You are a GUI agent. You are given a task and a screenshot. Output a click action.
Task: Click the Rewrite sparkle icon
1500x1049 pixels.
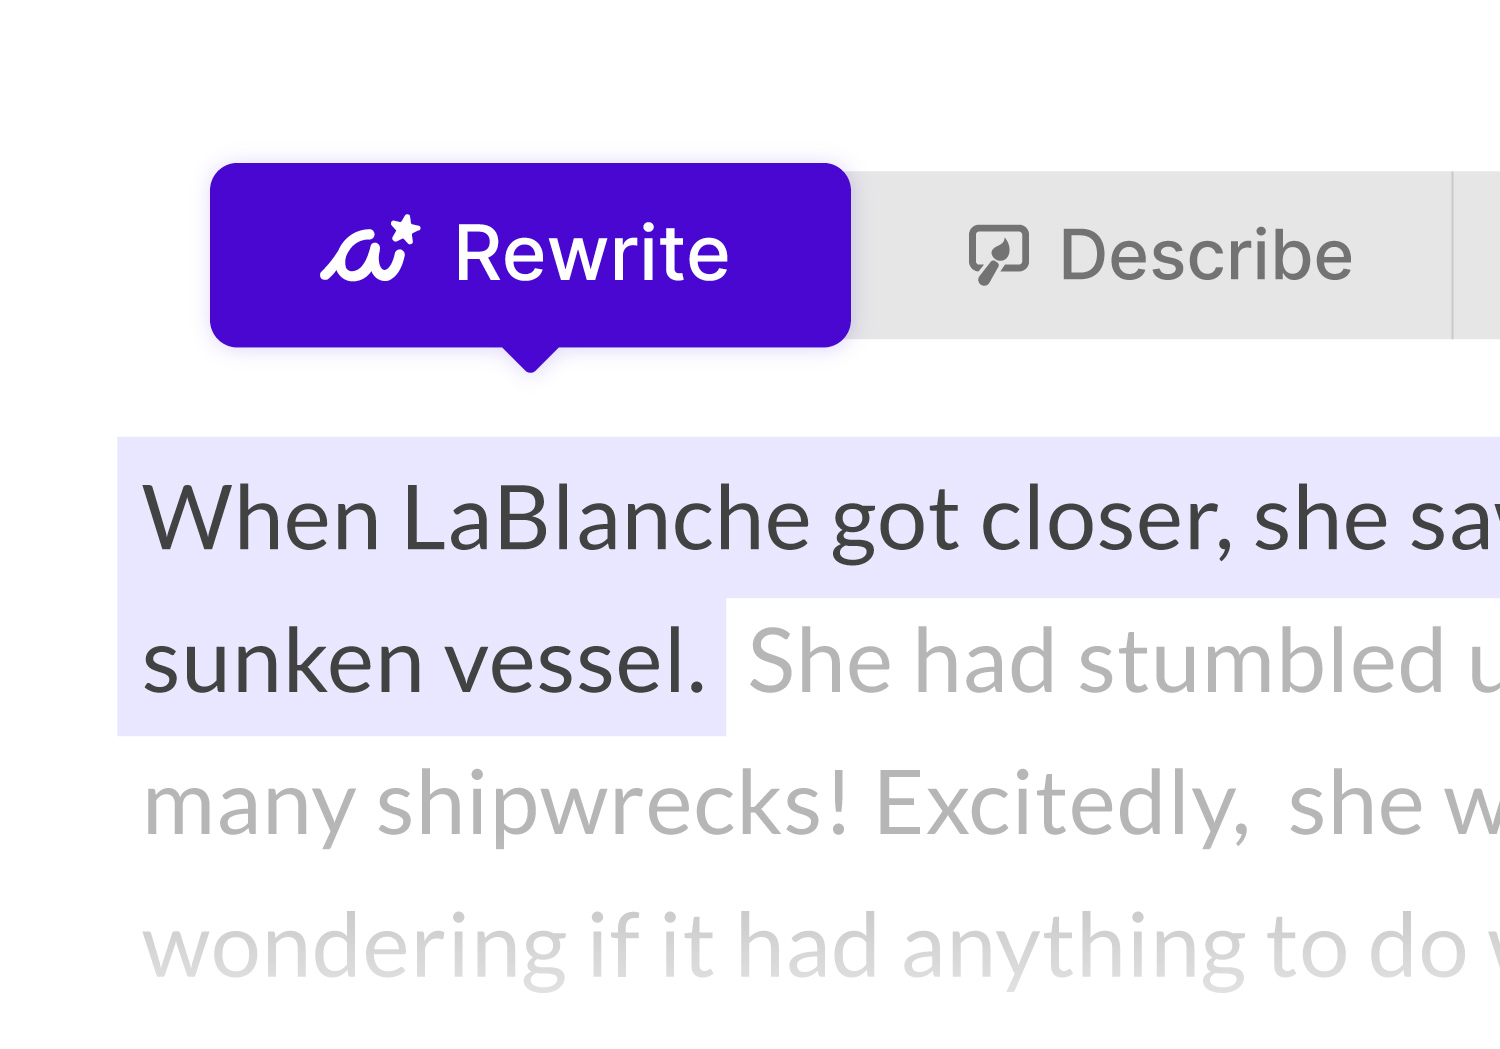pos(370,250)
